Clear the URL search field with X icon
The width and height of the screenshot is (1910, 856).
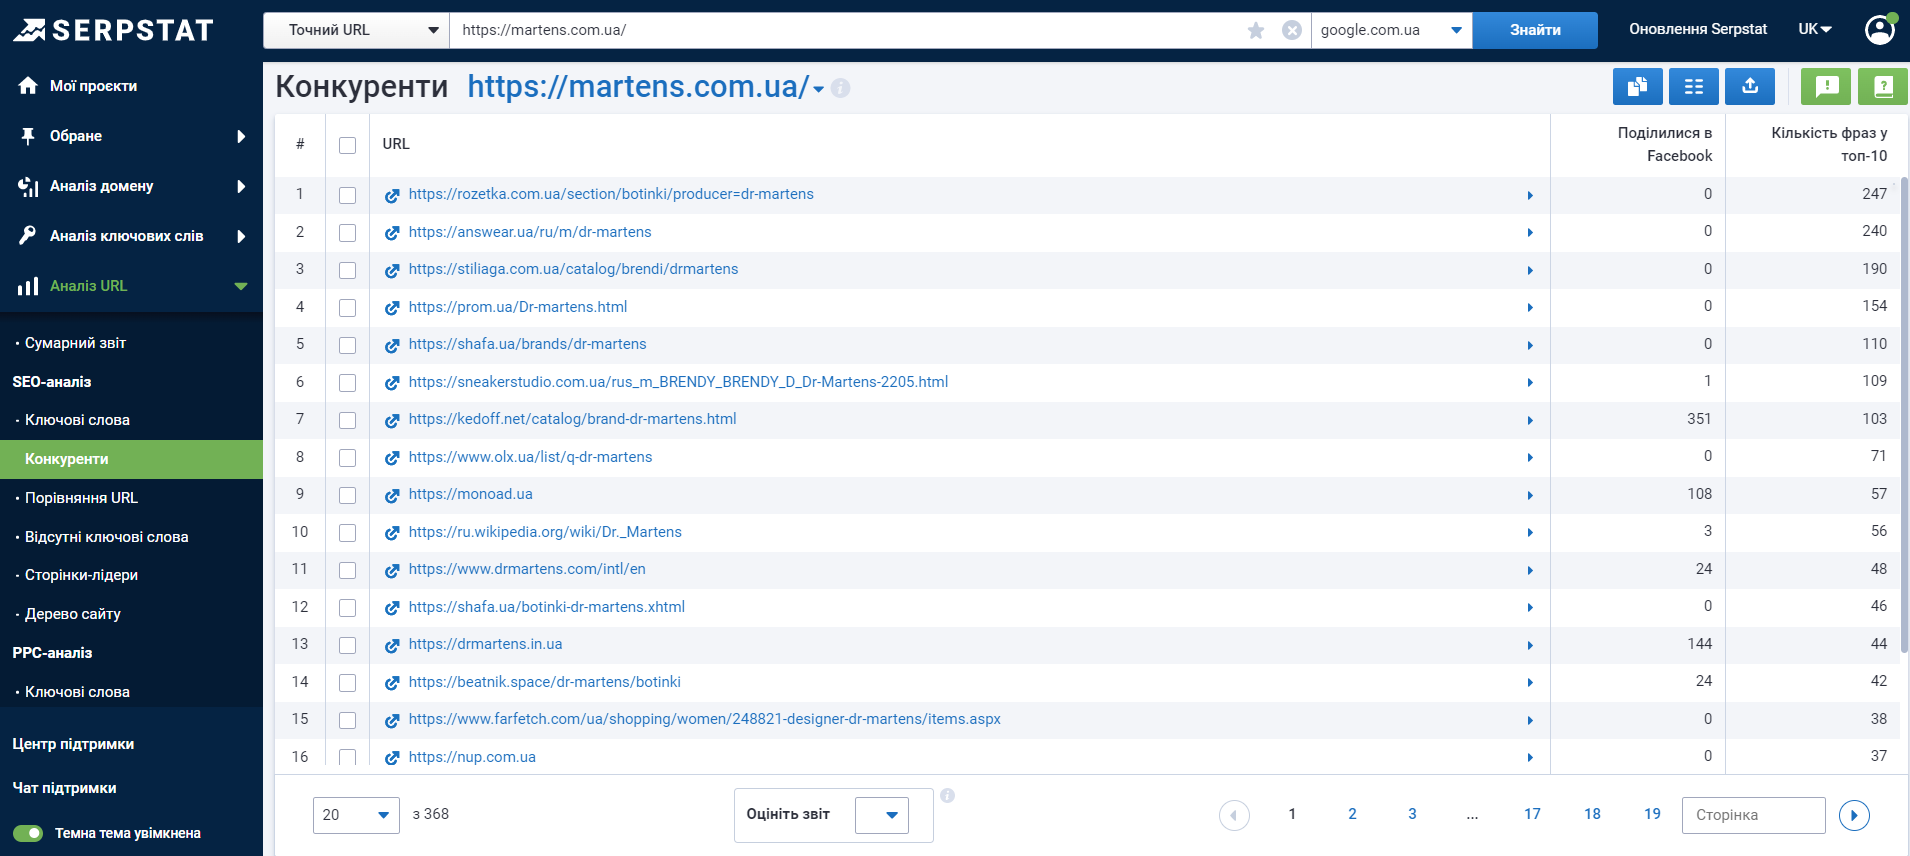coord(1292,30)
